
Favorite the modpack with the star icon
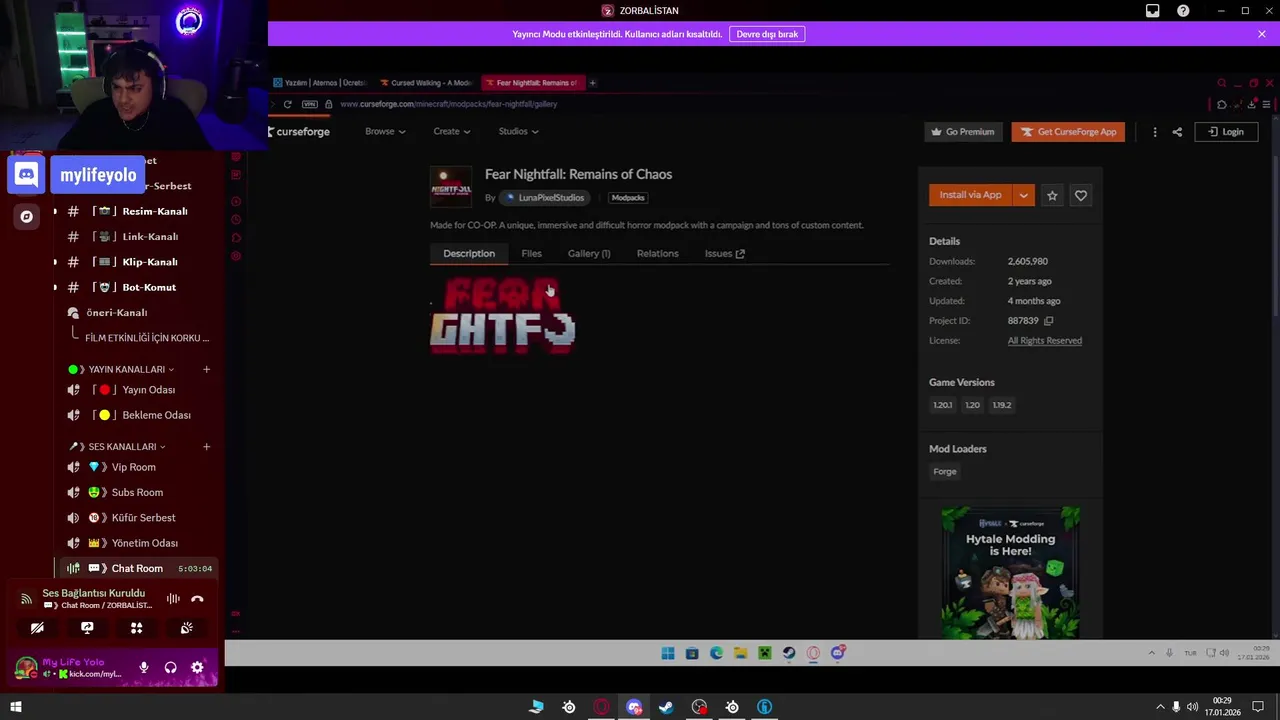click(x=1052, y=196)
